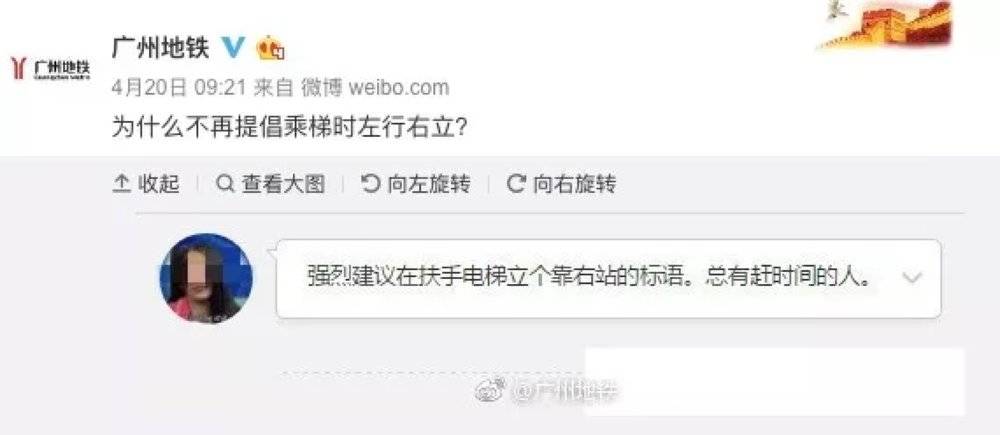The height and width of the screenshot is (435, 1000).
Task: Click the orange crown membership badge
Action: point(270,48)
